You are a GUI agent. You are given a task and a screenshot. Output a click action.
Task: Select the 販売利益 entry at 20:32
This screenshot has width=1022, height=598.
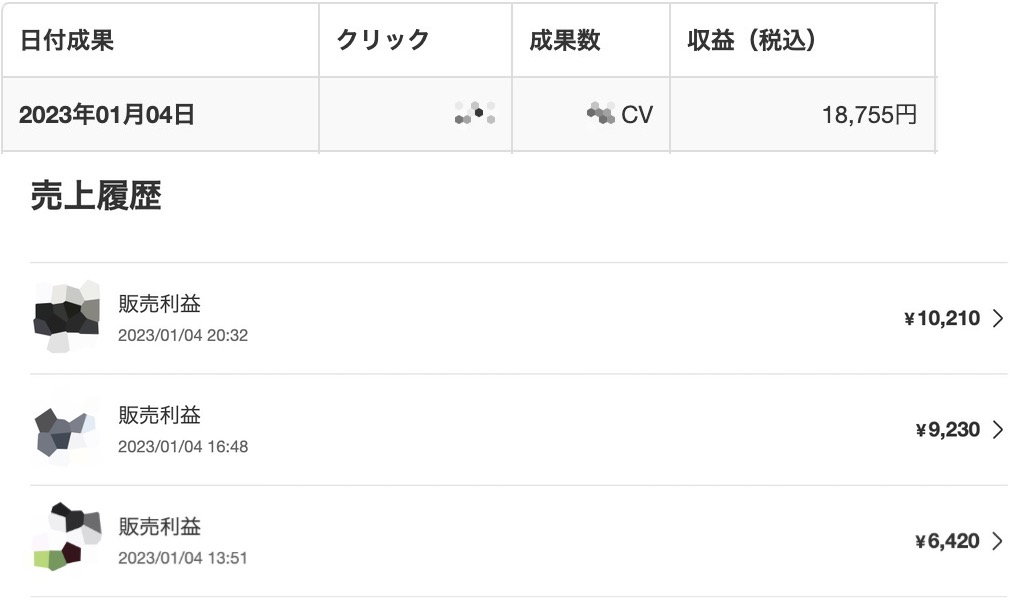click(519, 318)
